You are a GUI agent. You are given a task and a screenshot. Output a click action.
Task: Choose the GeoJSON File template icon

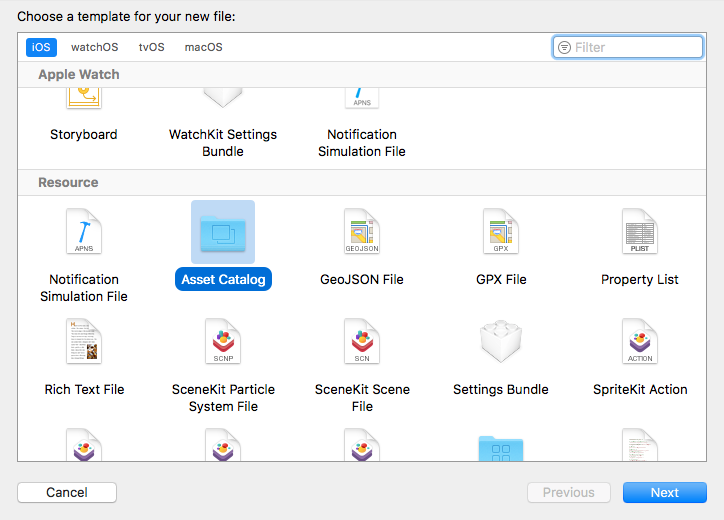tap(362, 231)
